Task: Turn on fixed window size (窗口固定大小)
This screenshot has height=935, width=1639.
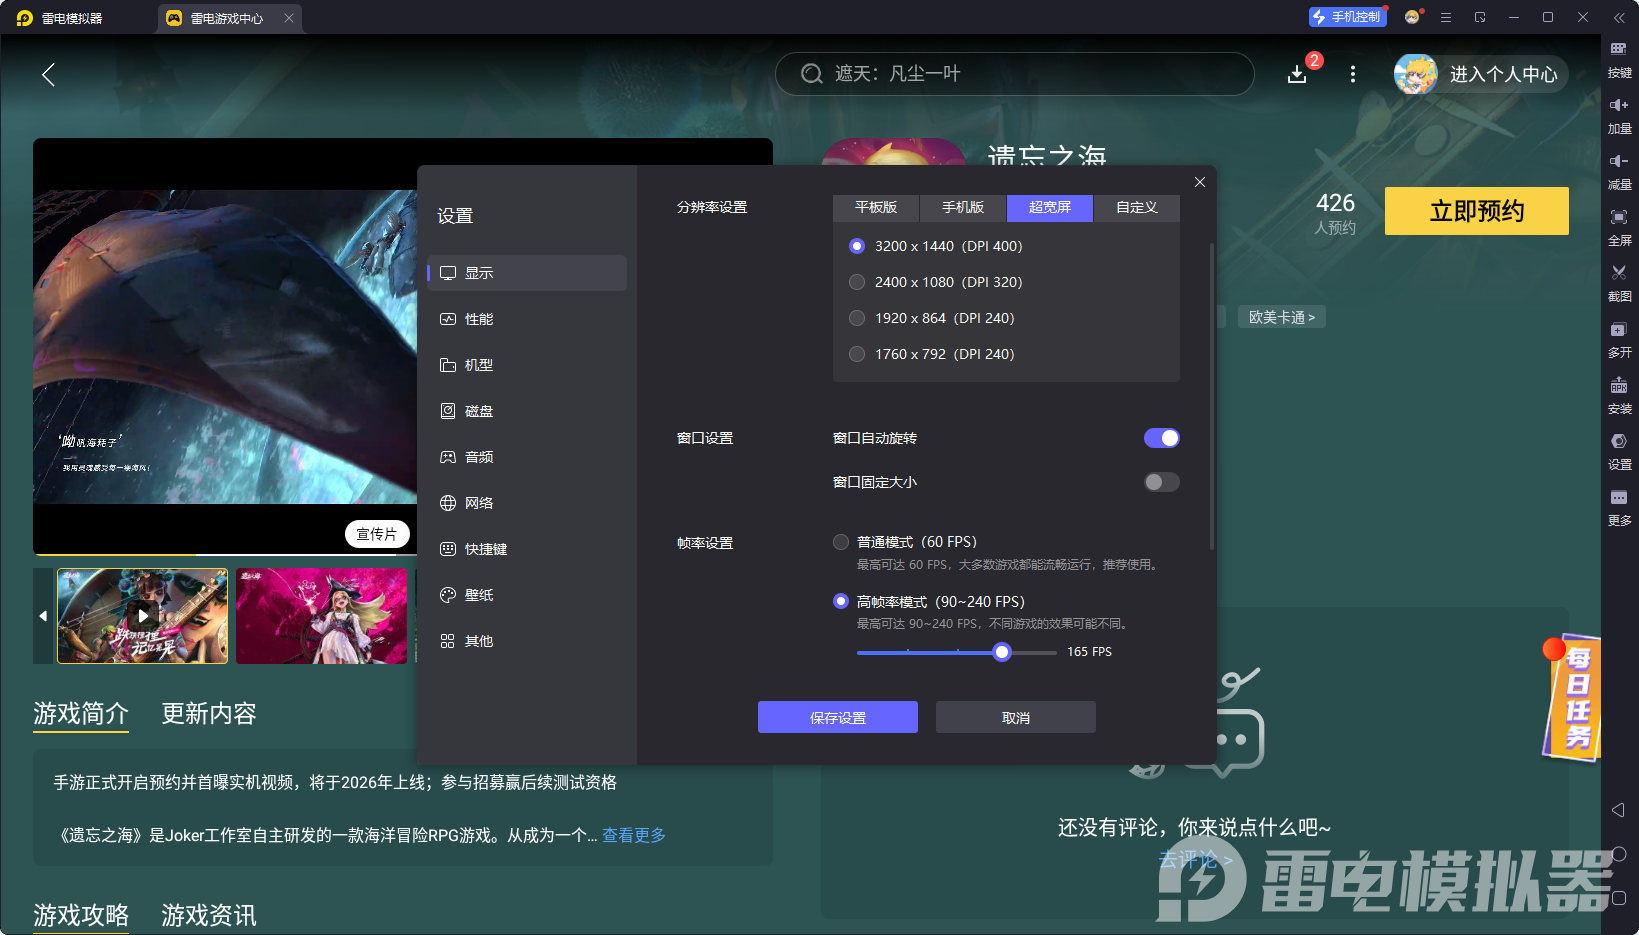Action: [x=1161, y=481]
